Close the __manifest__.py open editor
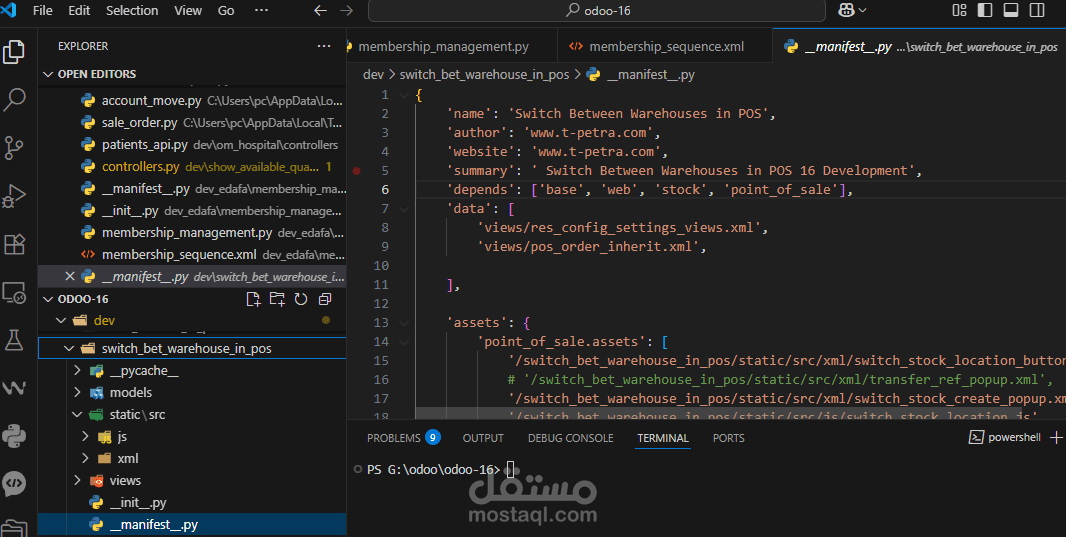The width and height of the screenshot is (1066, 537). pos(69,277)
